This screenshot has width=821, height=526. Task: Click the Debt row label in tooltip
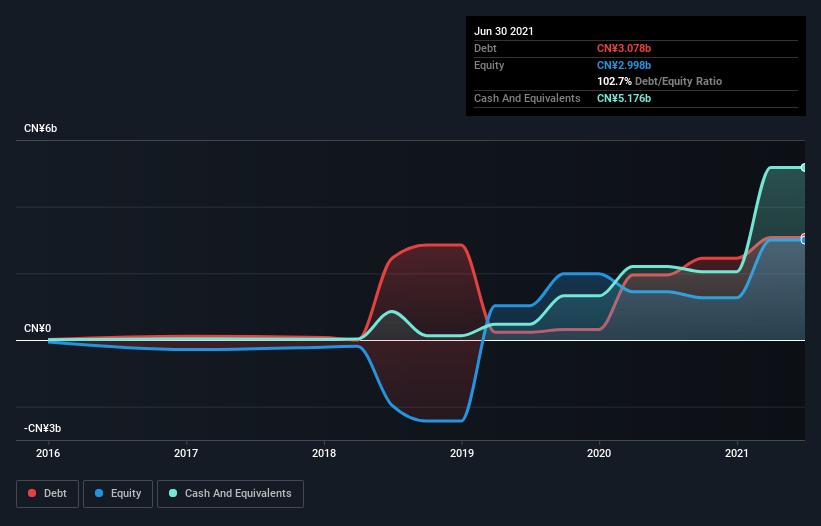click(485, 48)
